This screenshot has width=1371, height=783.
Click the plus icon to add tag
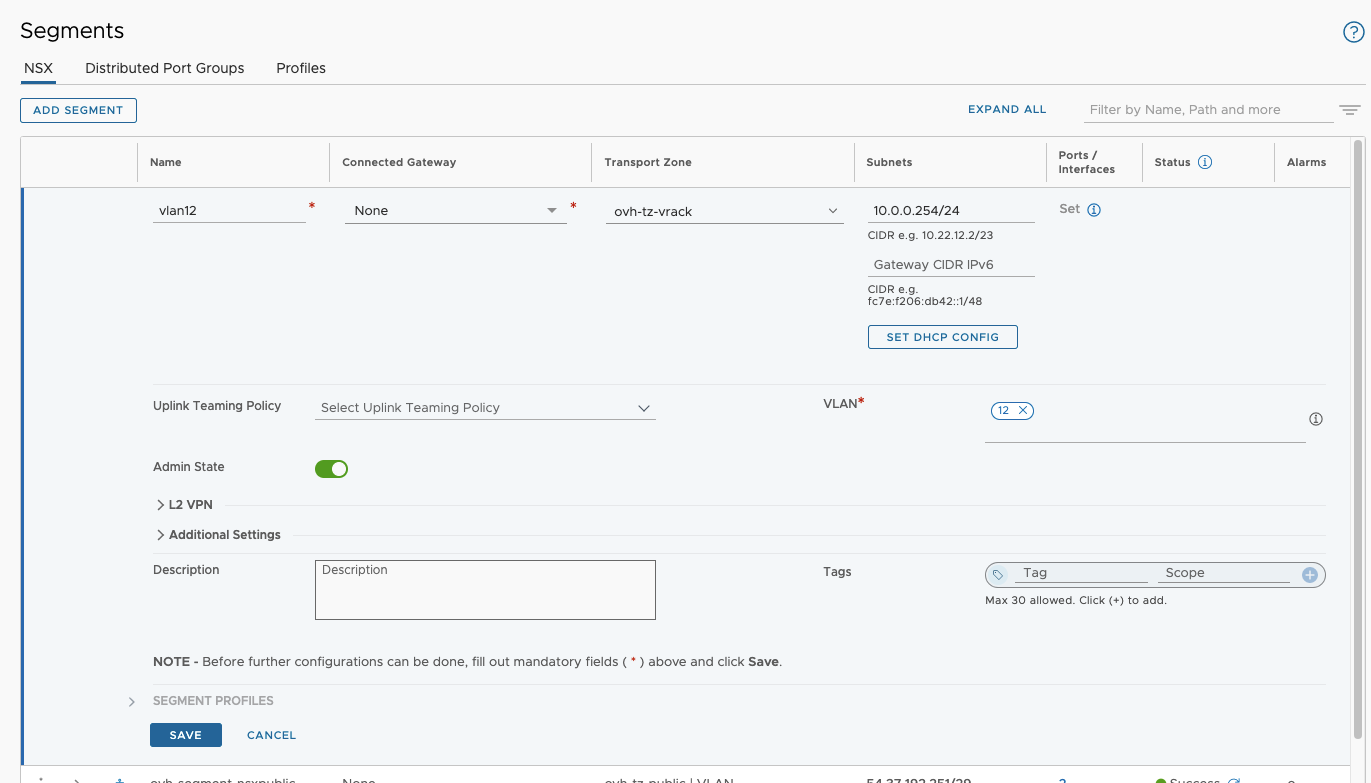click(1309, 574)
